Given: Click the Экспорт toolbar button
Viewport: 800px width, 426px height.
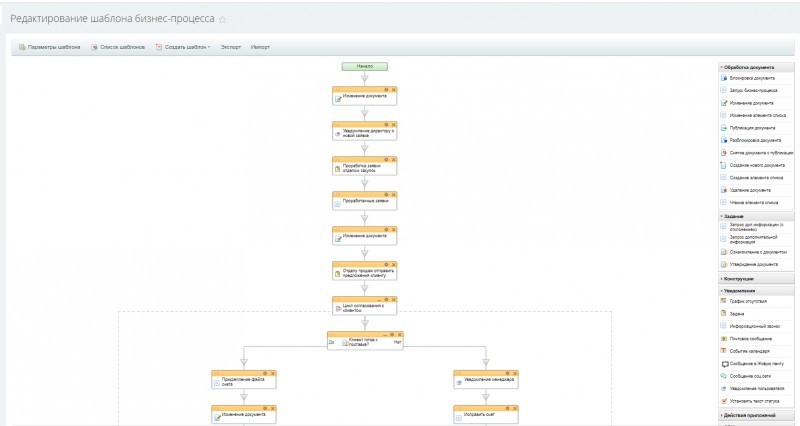Looking at the screenshot, I should (x=231, y=47).
